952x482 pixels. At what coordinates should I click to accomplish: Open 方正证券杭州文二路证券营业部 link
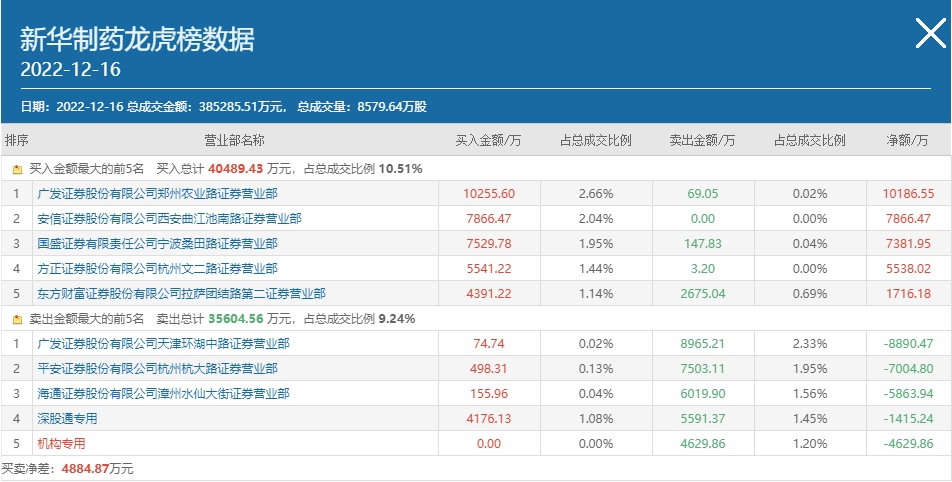pyautogui.click(x=157, y=269)
